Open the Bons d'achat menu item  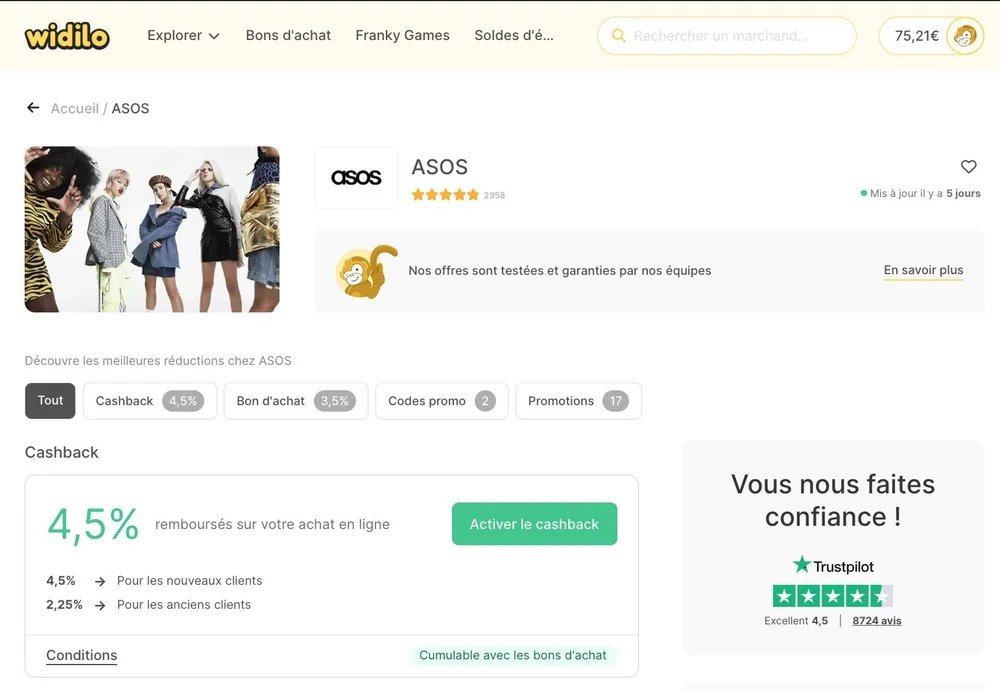click(288, 36)
